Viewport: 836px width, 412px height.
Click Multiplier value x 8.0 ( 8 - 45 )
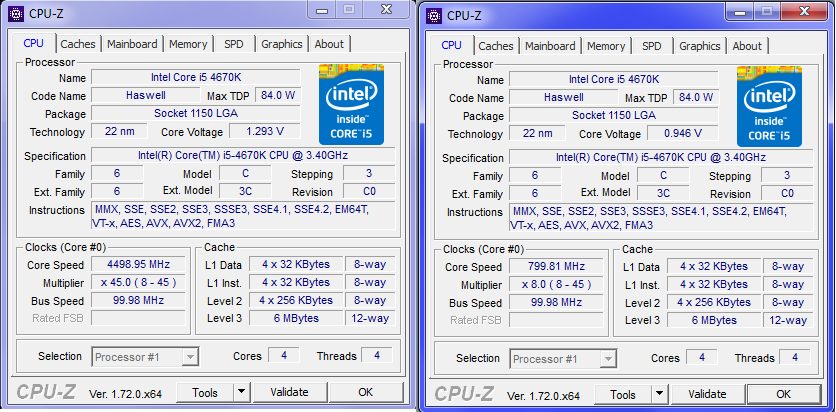click(x=557, y=285)
